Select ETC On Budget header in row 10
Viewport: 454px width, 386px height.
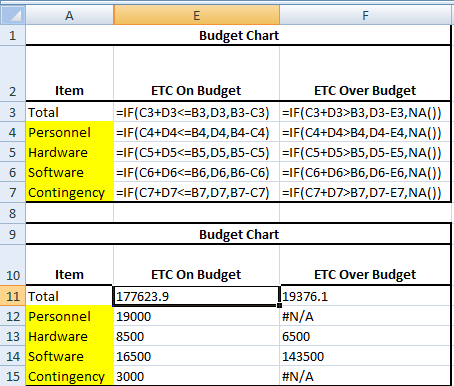click(x=196, y=265)
